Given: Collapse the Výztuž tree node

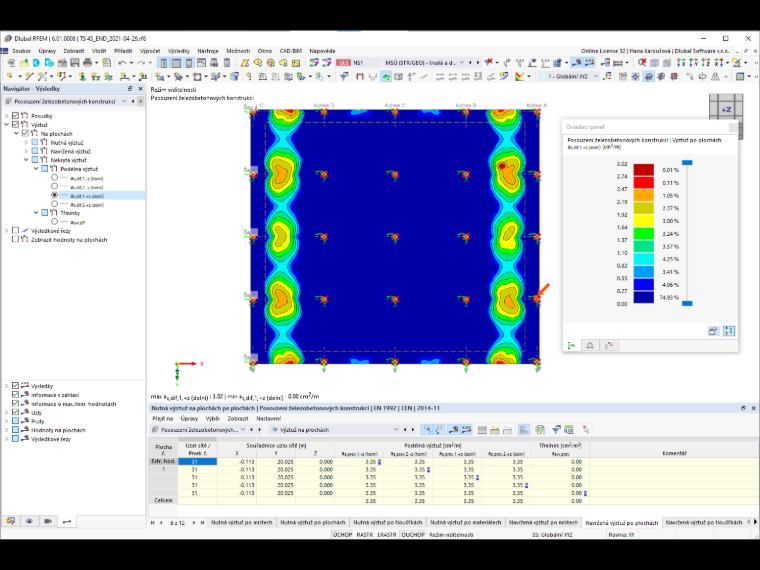Looking at the screenshot, I should click(x=7, y=125).
